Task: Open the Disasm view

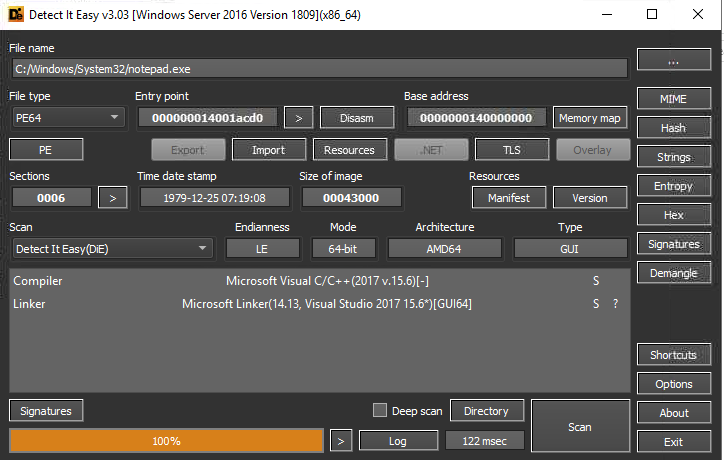Action: click(x=356, y=118)
